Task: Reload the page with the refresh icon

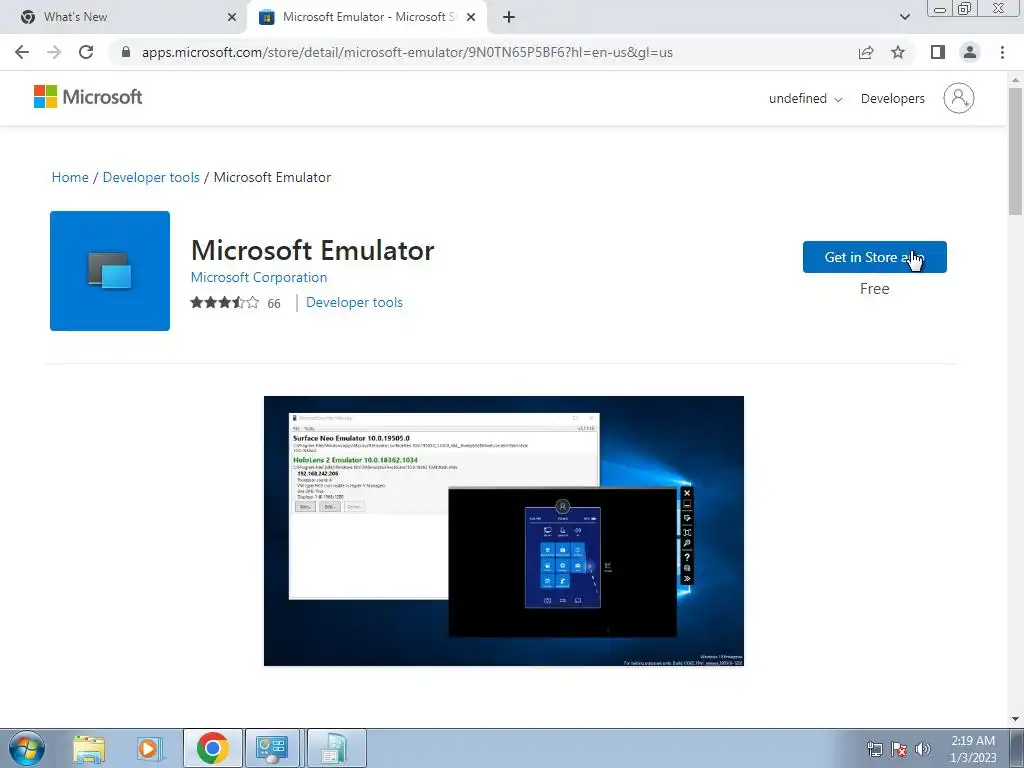Action: (86, 52)
